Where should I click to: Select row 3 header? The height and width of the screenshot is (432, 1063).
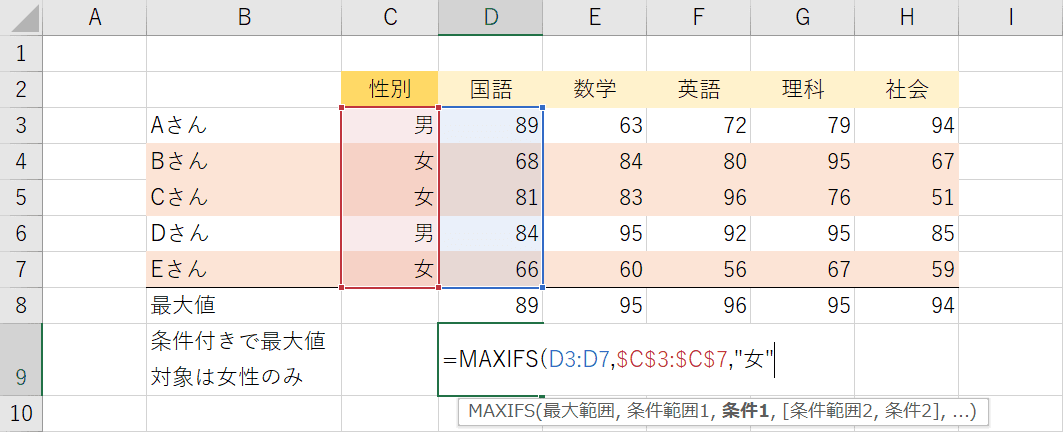21,125
